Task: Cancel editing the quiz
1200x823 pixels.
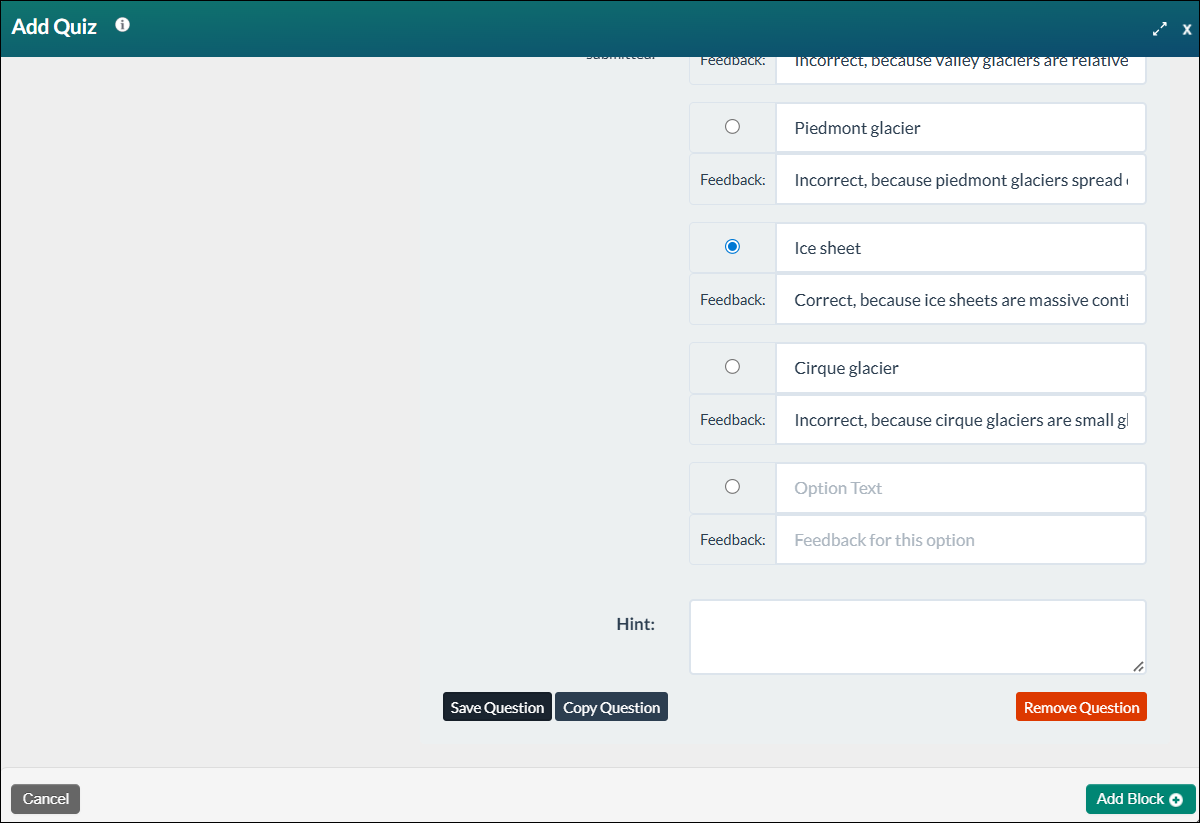Action: (x=45, y=799)
